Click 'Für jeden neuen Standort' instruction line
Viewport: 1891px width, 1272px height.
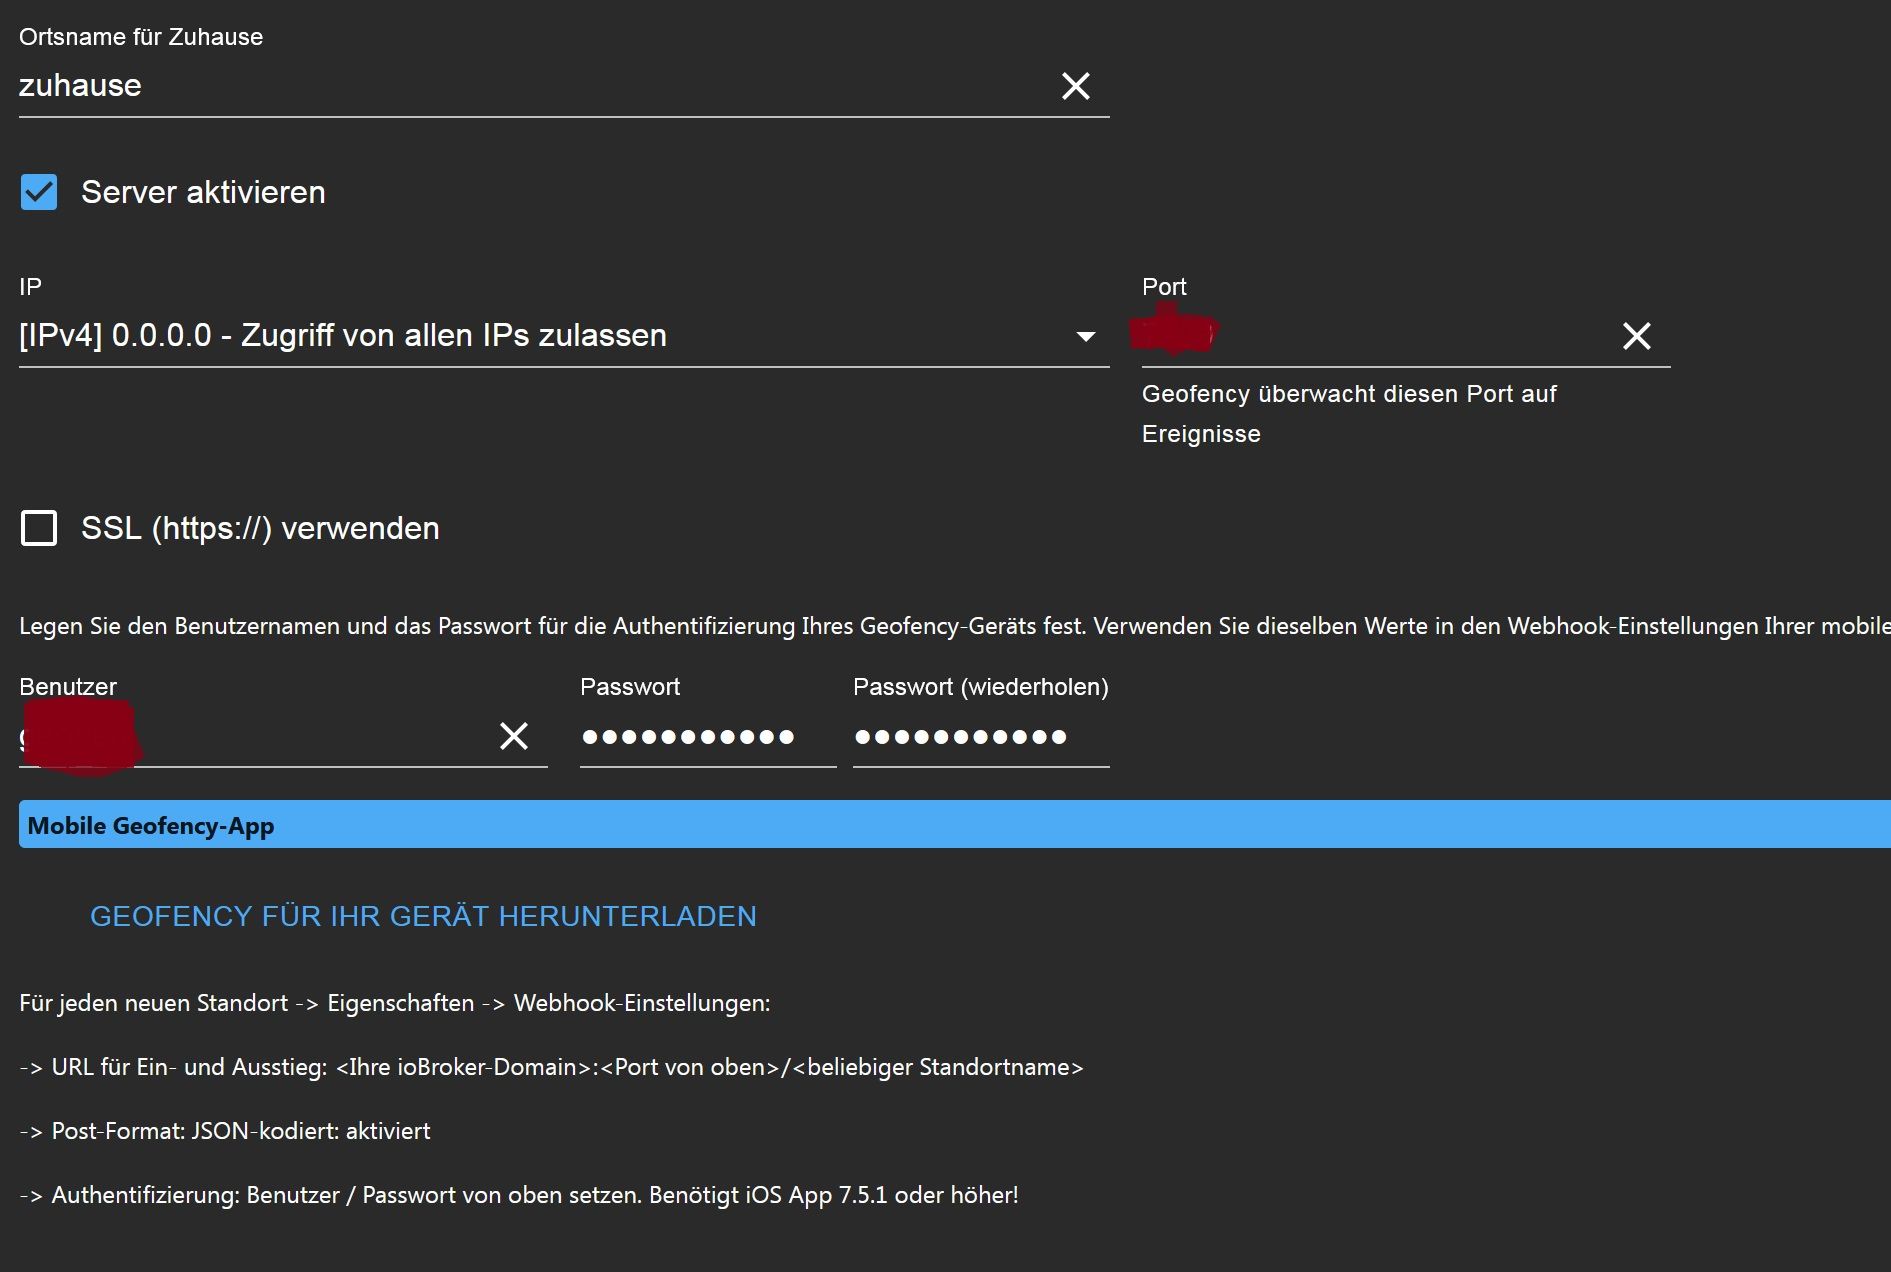point(395,1003)
